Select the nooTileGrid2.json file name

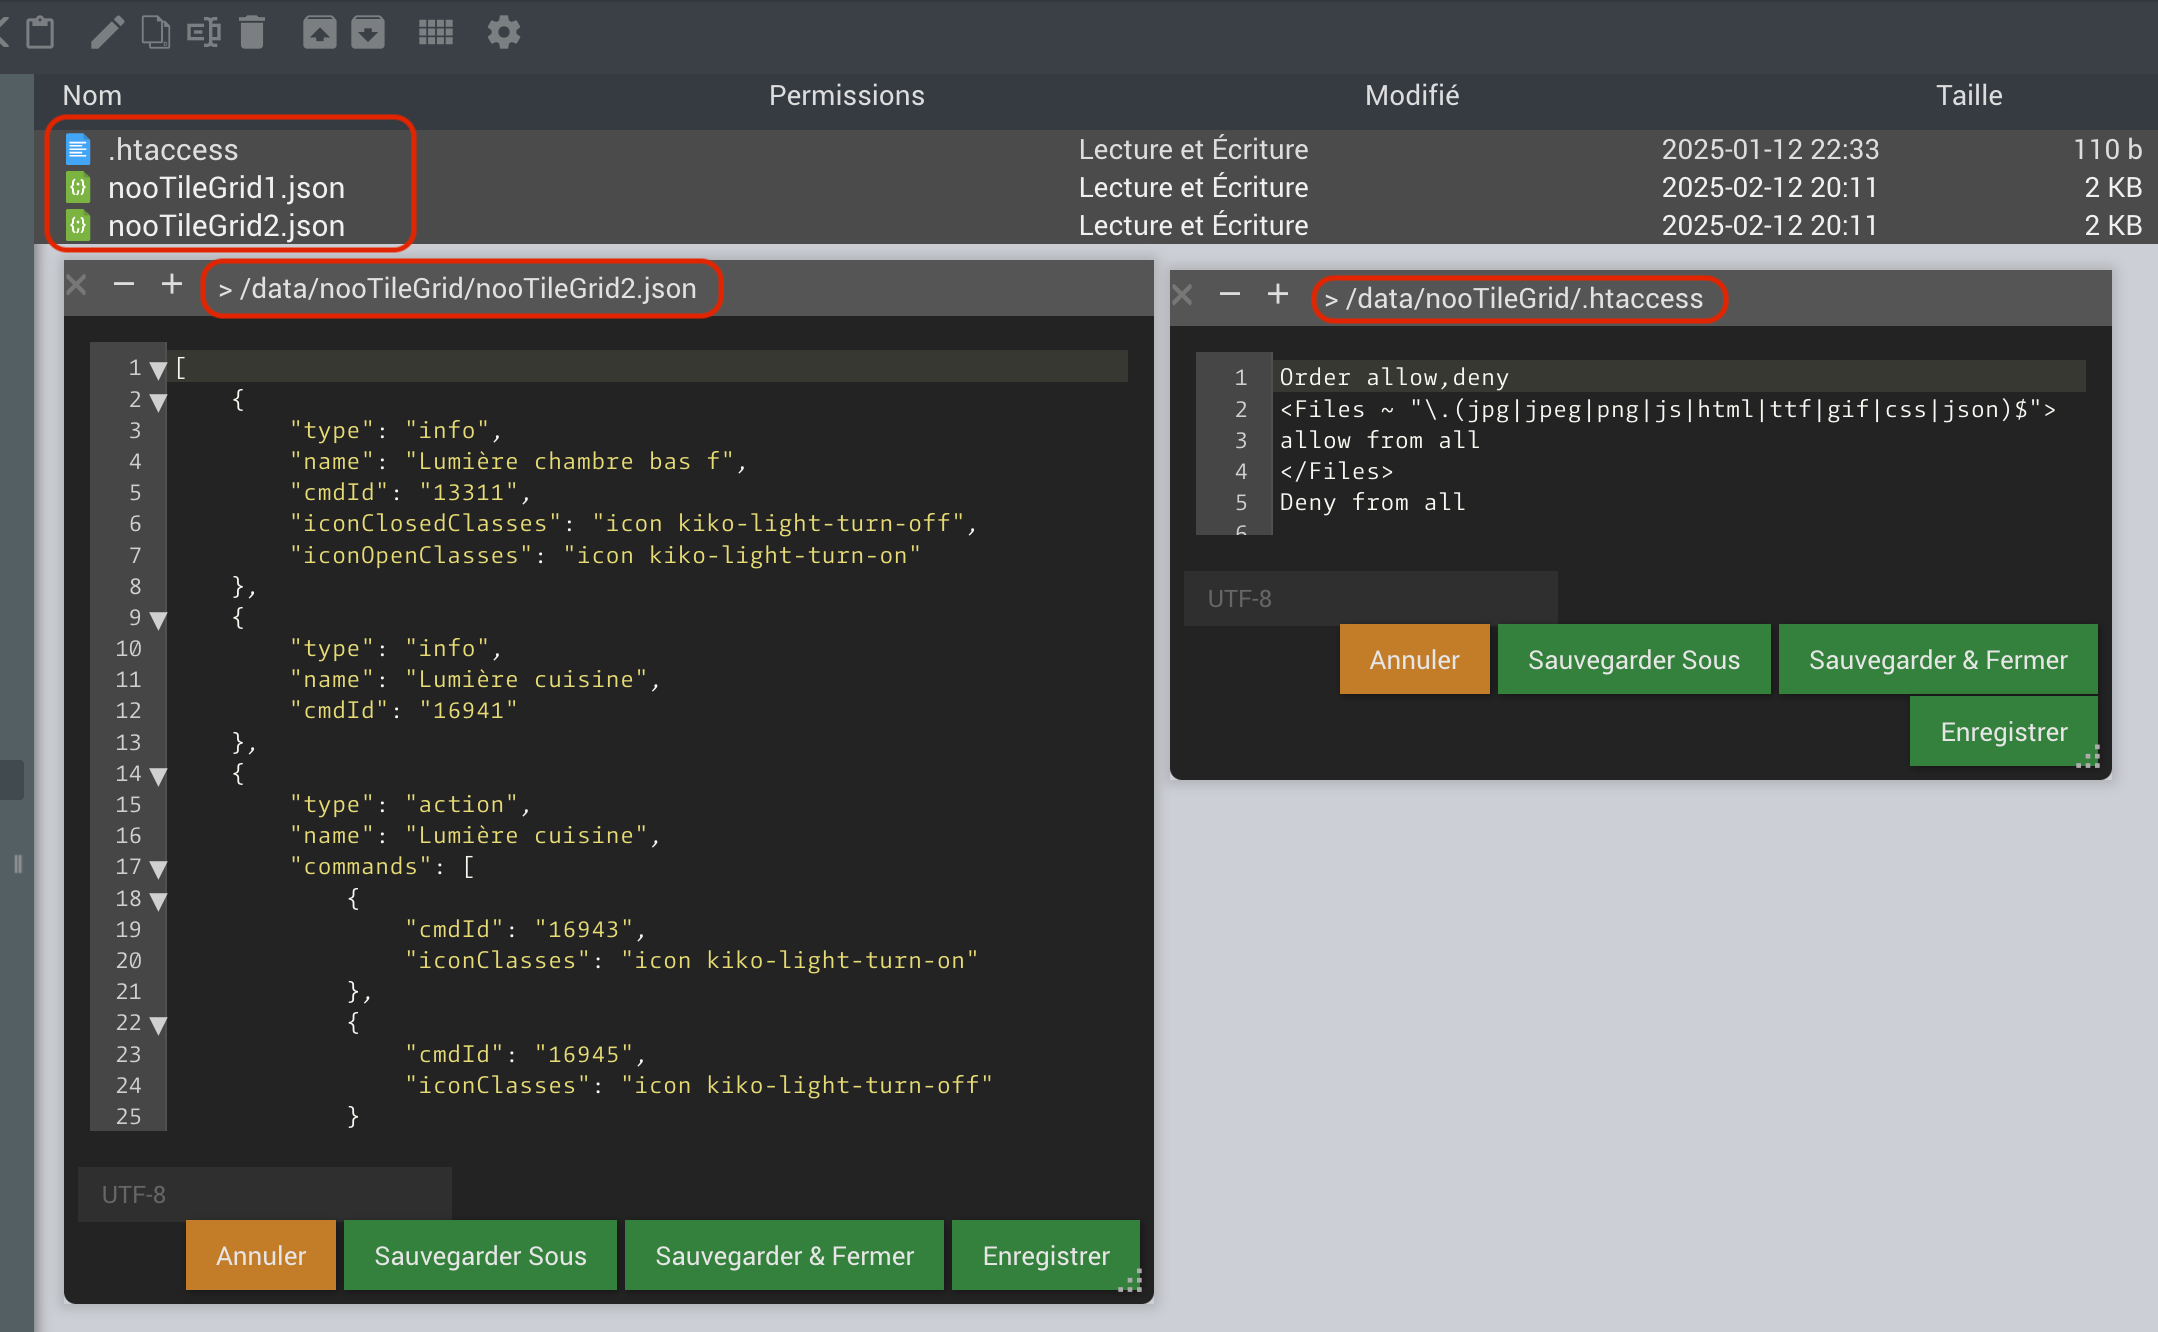226,225
